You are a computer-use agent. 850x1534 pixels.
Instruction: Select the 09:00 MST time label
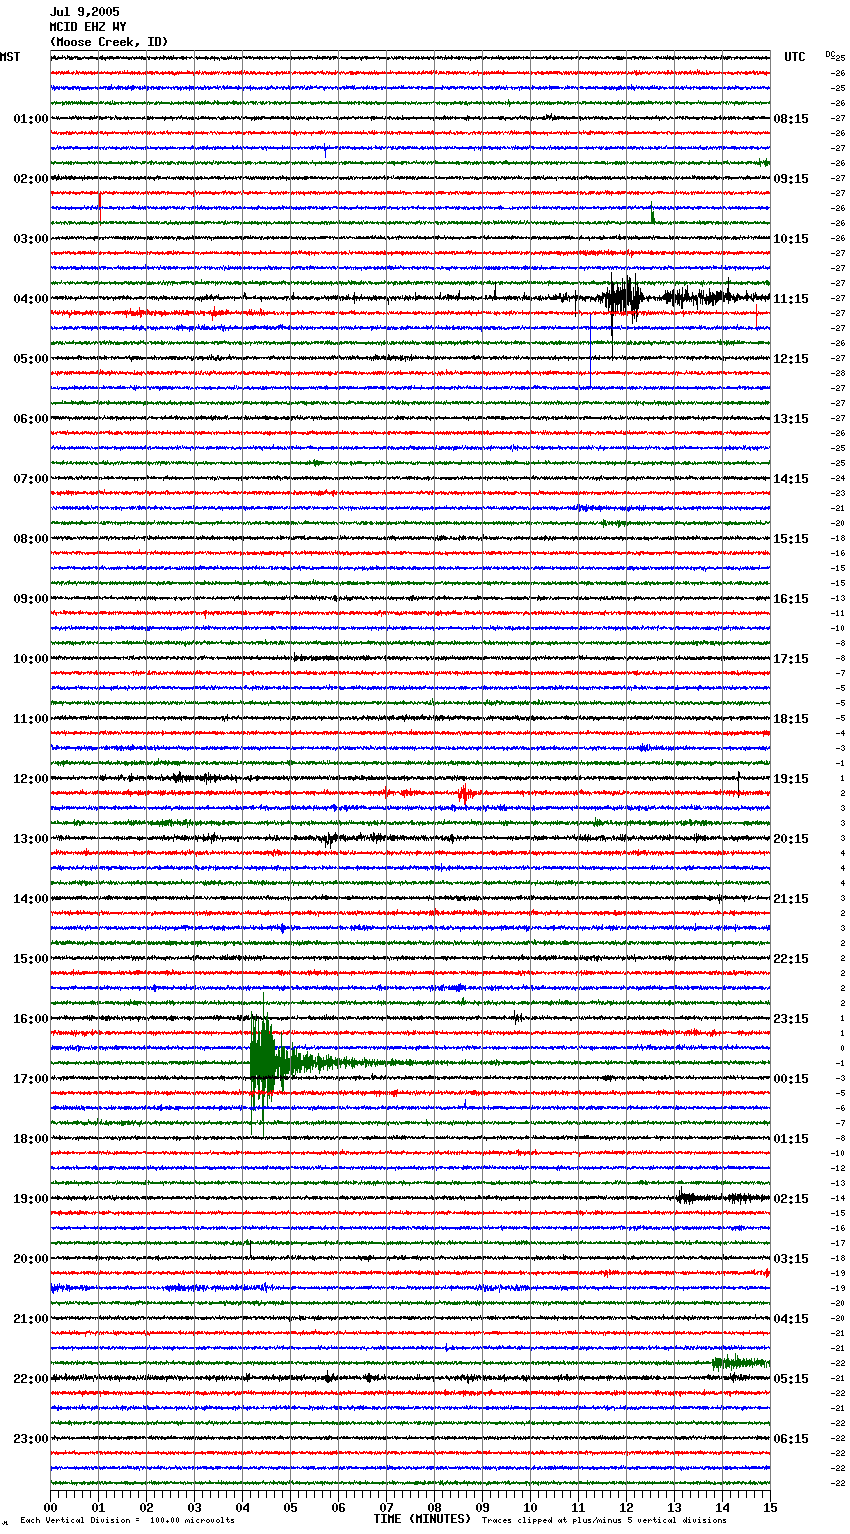point(31,599)
